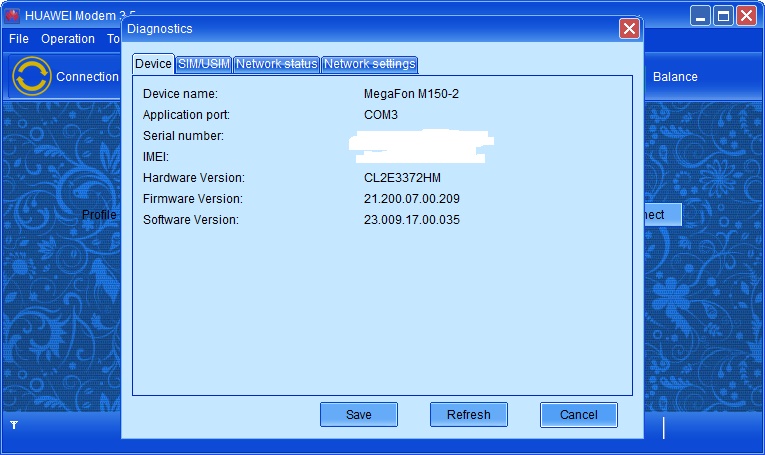
Task: Switch to the Device tab
Action: (153, 64)
